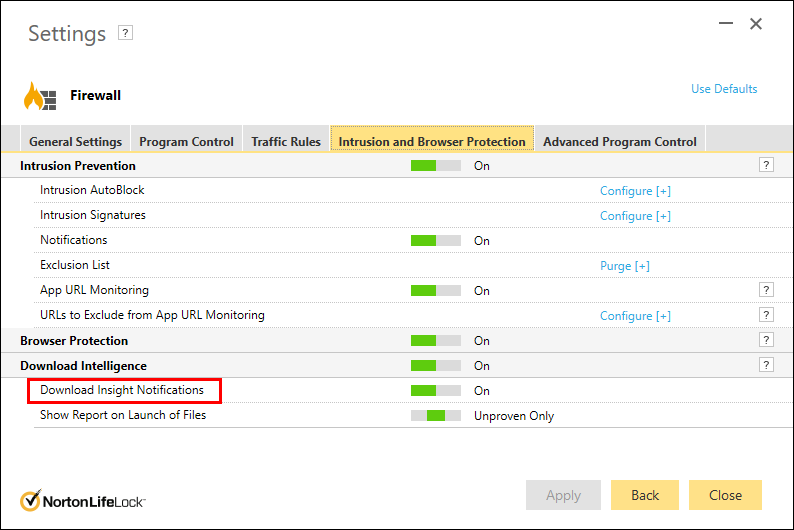Viewport: 794px width, 530px height.
Task: Click the Firewall flame icon
Action: tap(41, 96)
